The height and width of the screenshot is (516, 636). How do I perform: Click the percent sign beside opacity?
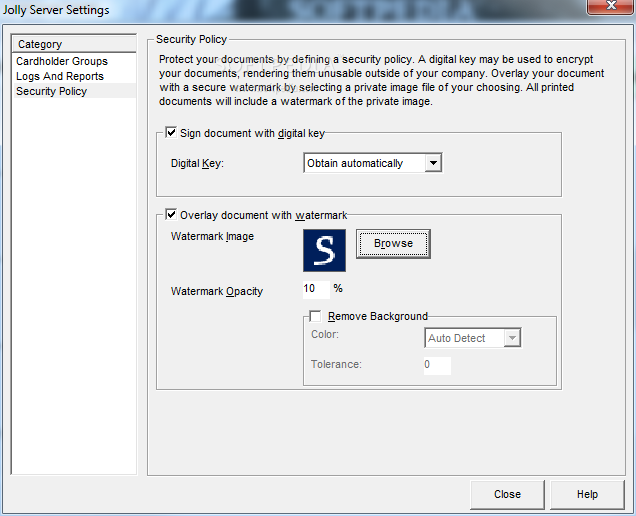point(338,288)
